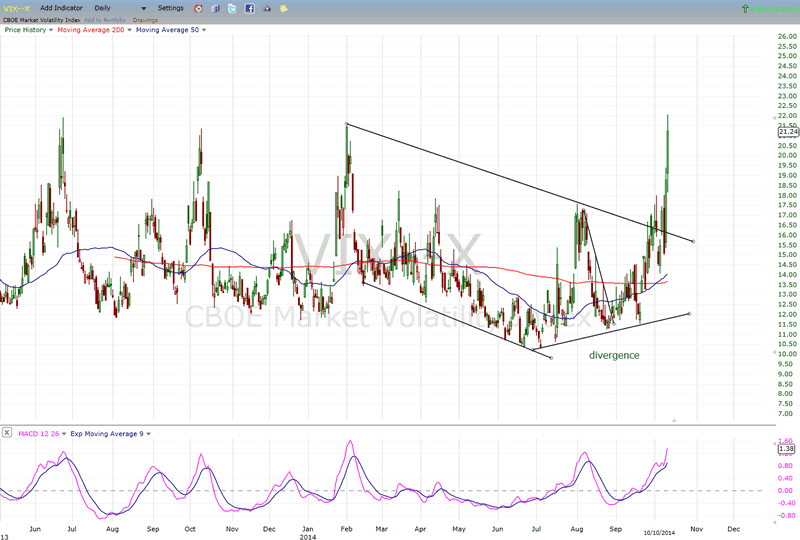Click the Feb month label on time axis
Viewport: 800px width, 540px height.
[347, 529]
